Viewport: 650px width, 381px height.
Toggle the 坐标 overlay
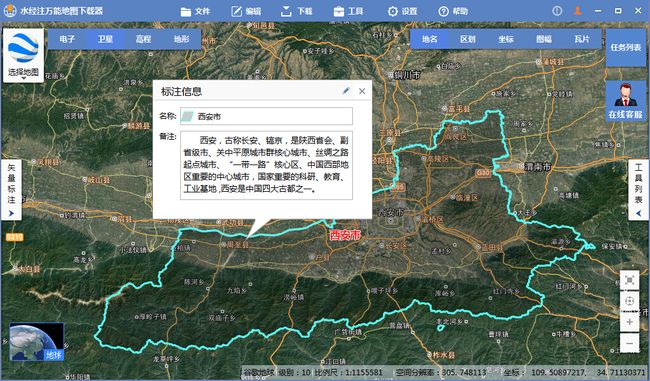point(506,39)
